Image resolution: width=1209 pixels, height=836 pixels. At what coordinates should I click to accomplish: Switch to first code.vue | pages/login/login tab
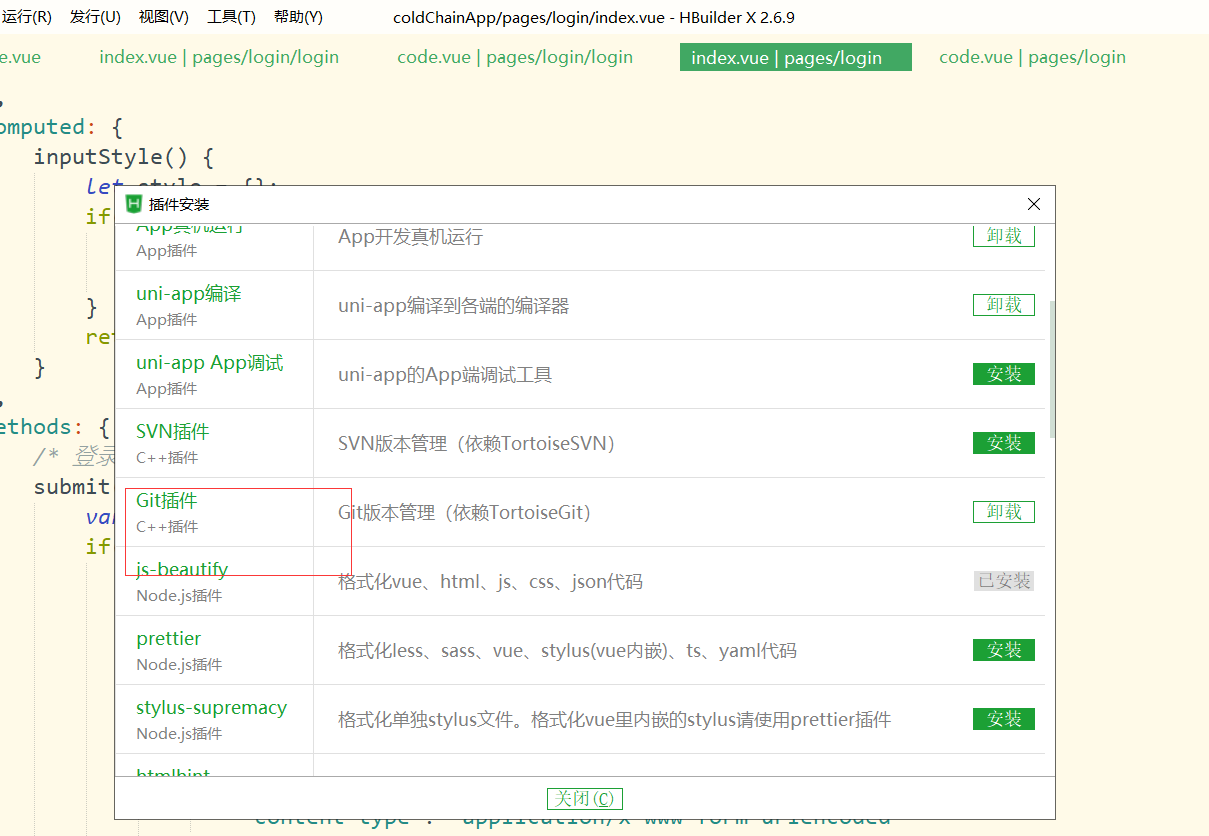515,57
